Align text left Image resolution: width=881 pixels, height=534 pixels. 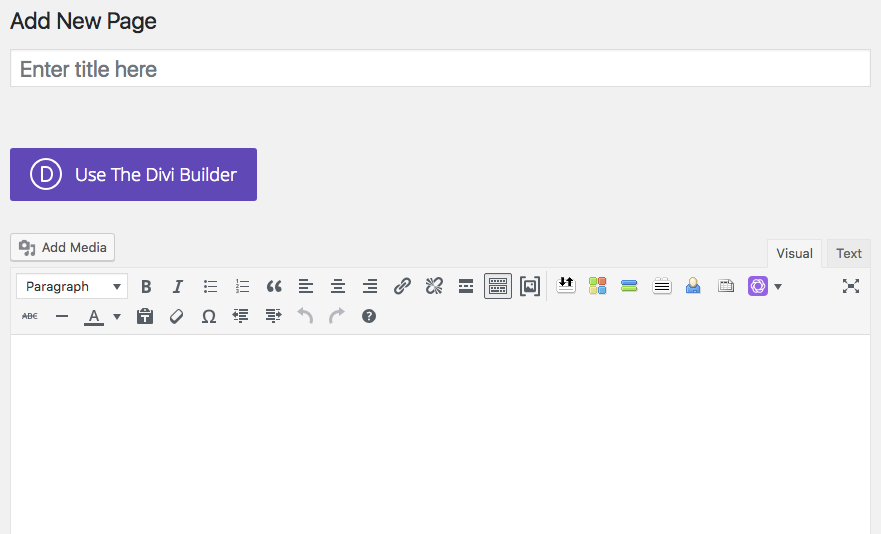point(306,287)
